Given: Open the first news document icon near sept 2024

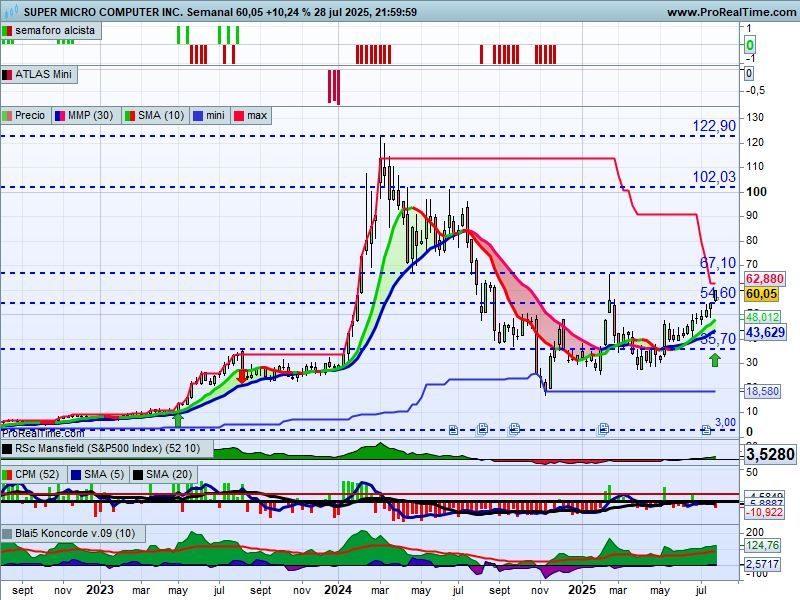Looking at the screenshot, I should click(453, 430).
